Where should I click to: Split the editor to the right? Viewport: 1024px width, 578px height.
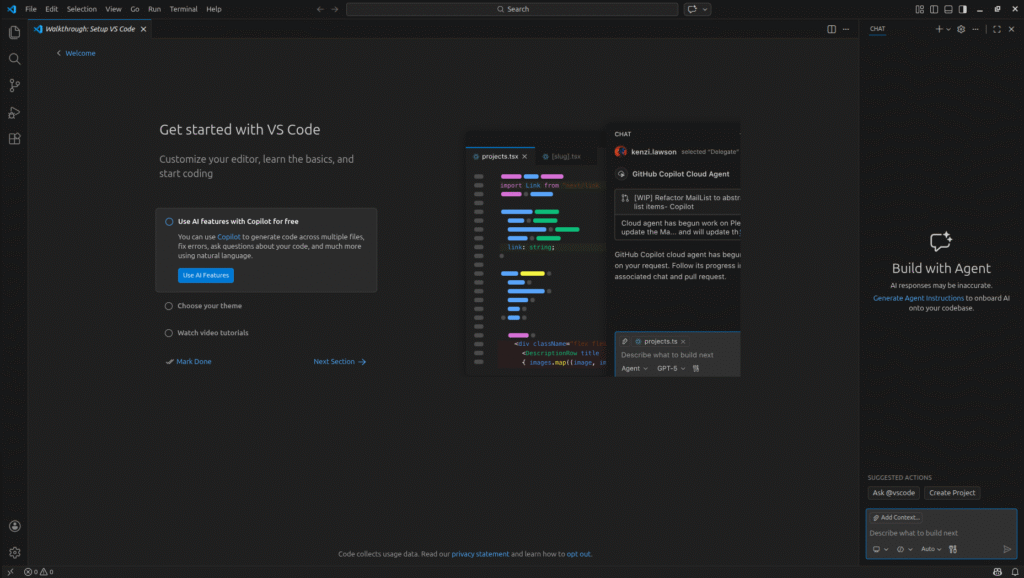point(831,29)
